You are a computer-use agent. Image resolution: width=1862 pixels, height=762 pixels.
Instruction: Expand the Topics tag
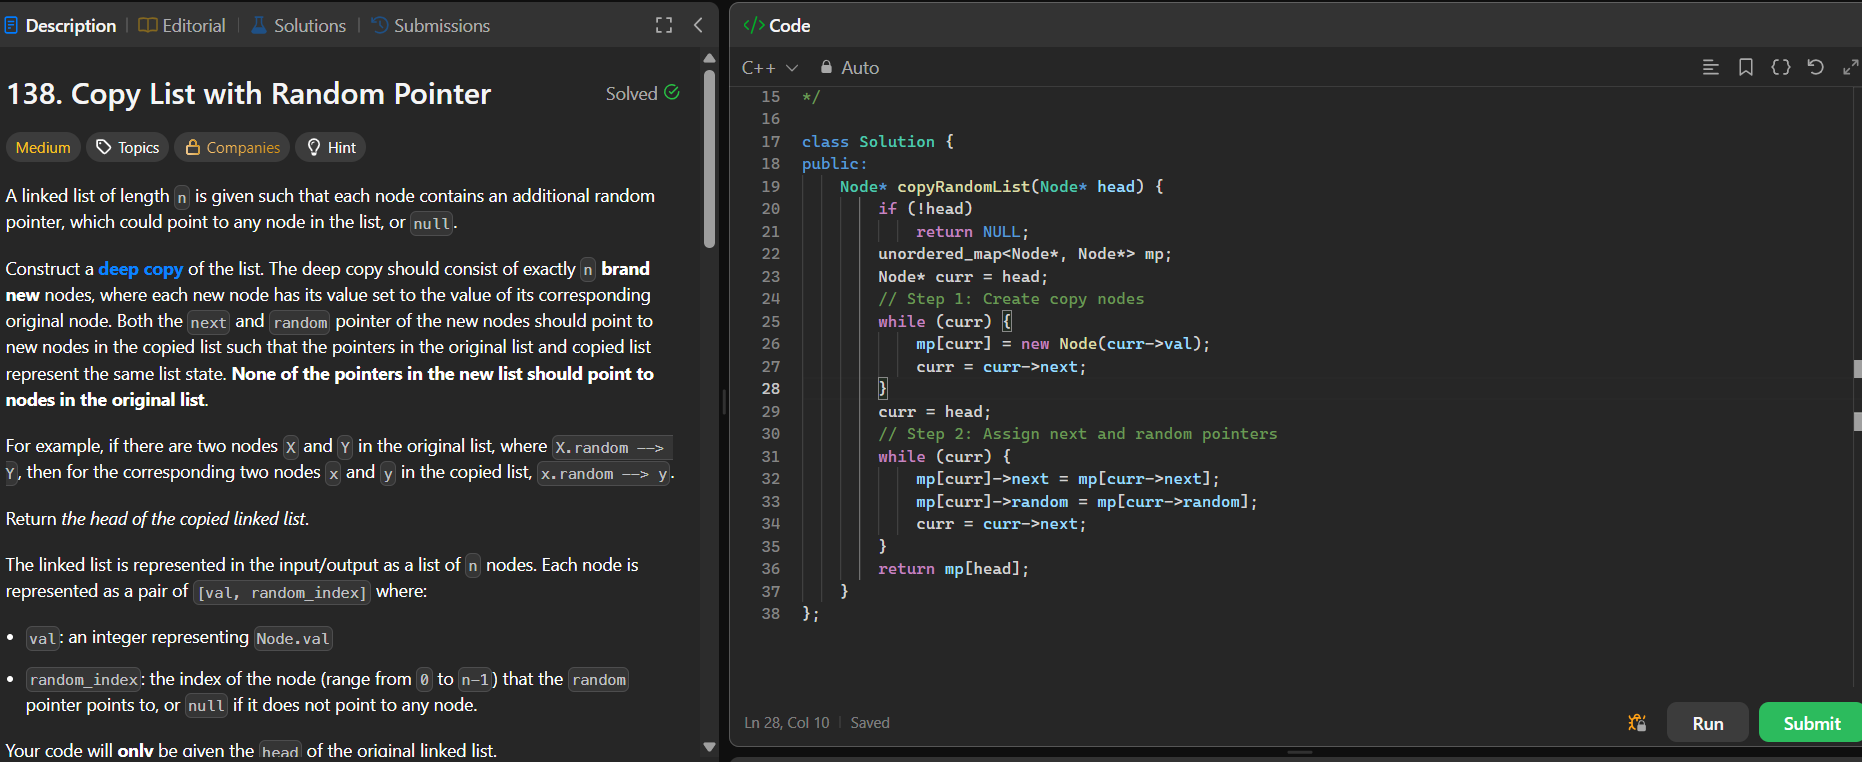click(x=127, y=147)
